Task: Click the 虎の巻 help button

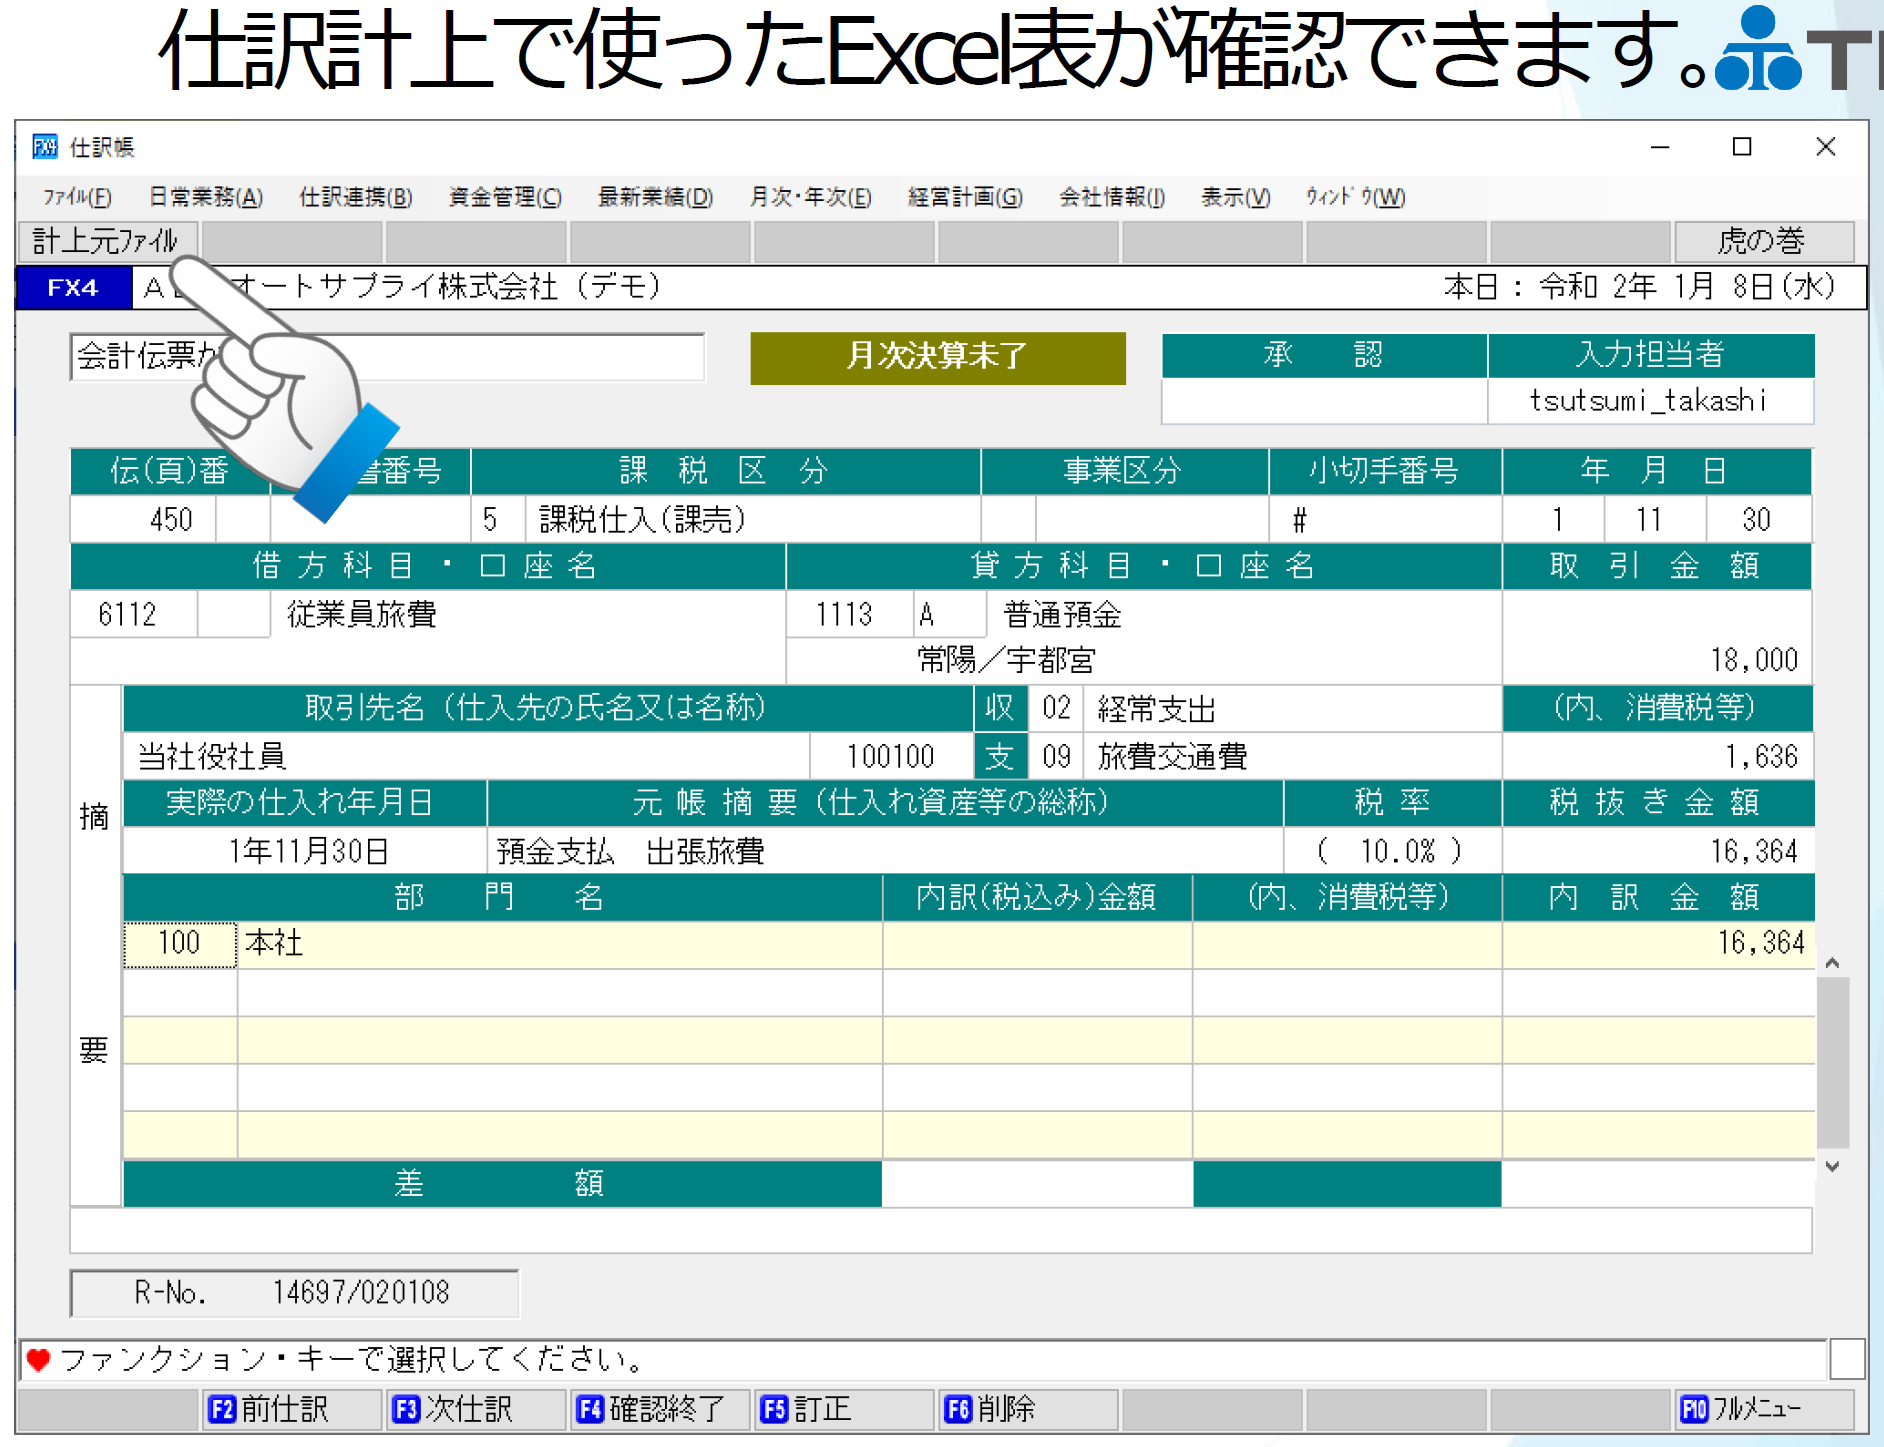Action: coord(1765,240)
